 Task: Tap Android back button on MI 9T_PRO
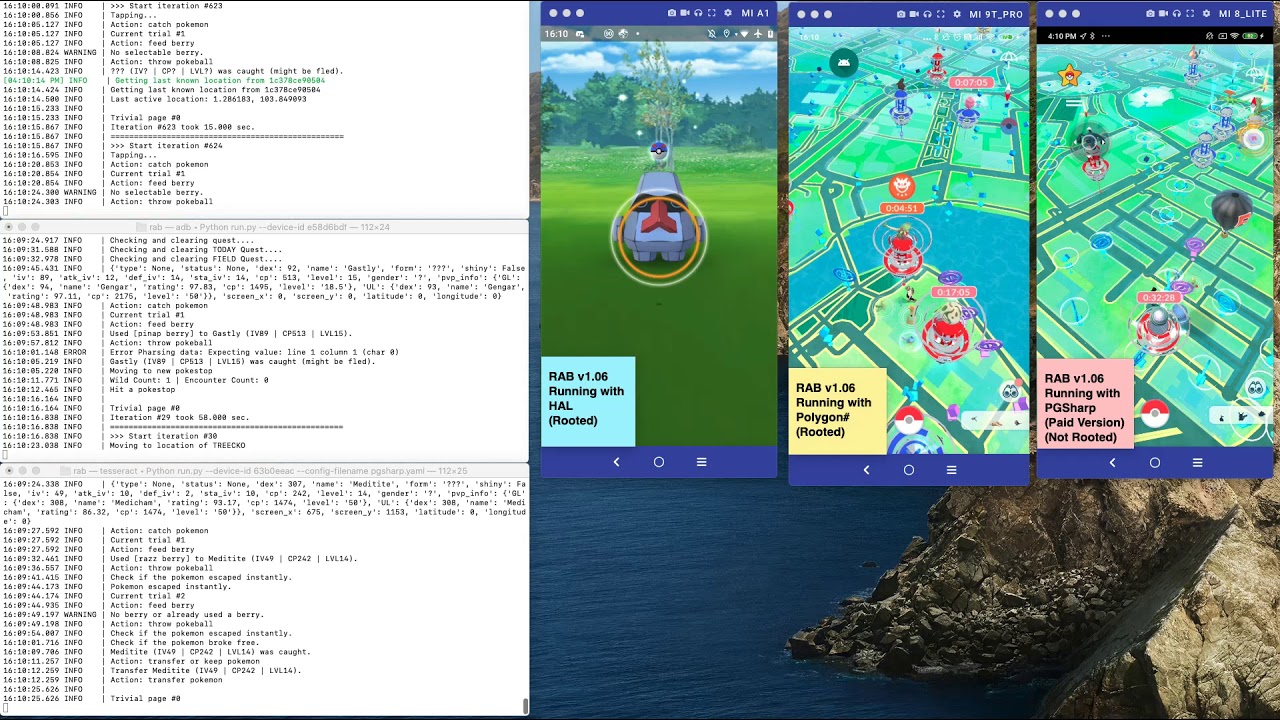866,470
